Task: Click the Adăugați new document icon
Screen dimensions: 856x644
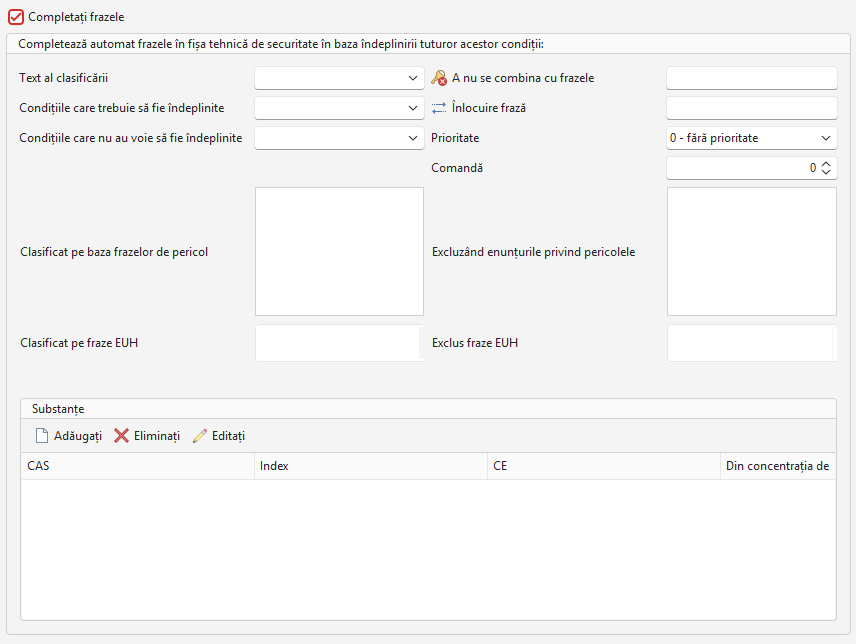Action: (x=41, y=436)
